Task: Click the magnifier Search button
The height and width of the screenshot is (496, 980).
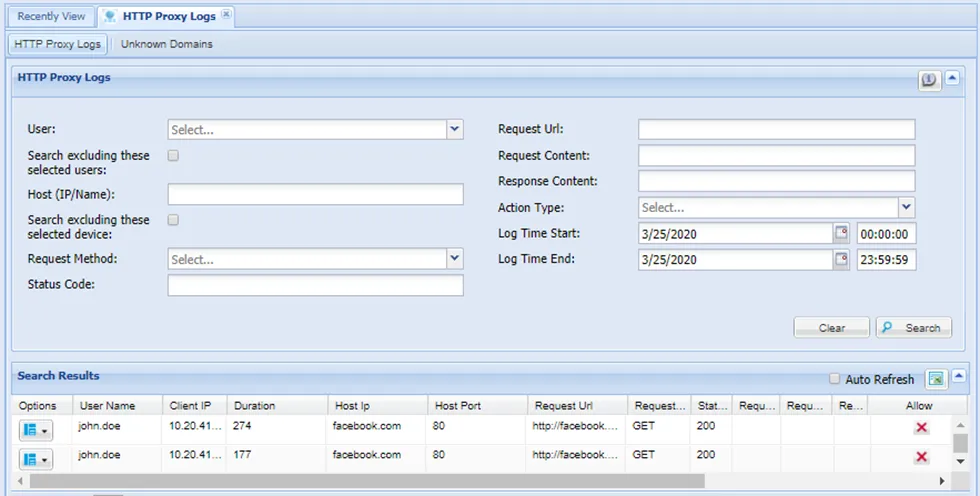Action: (914, 327)
